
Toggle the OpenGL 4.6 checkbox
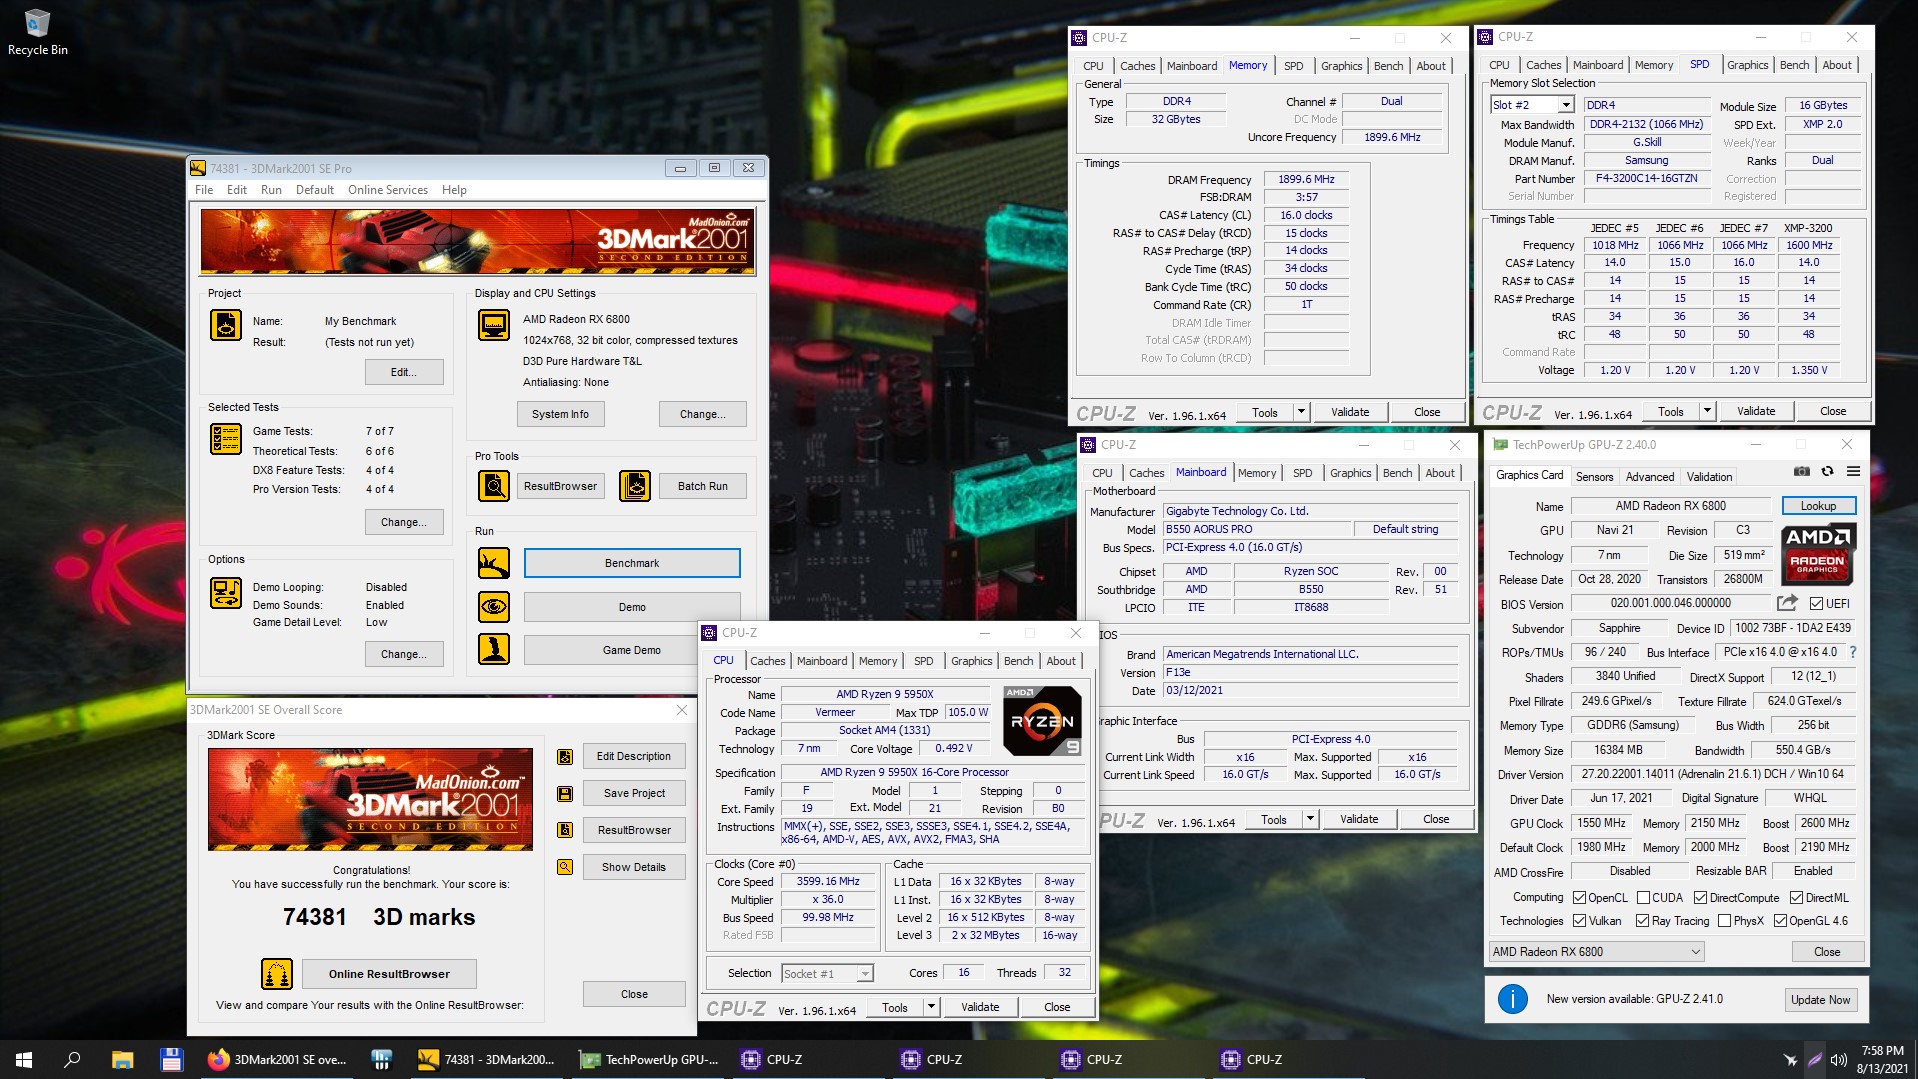(1780, 921)
